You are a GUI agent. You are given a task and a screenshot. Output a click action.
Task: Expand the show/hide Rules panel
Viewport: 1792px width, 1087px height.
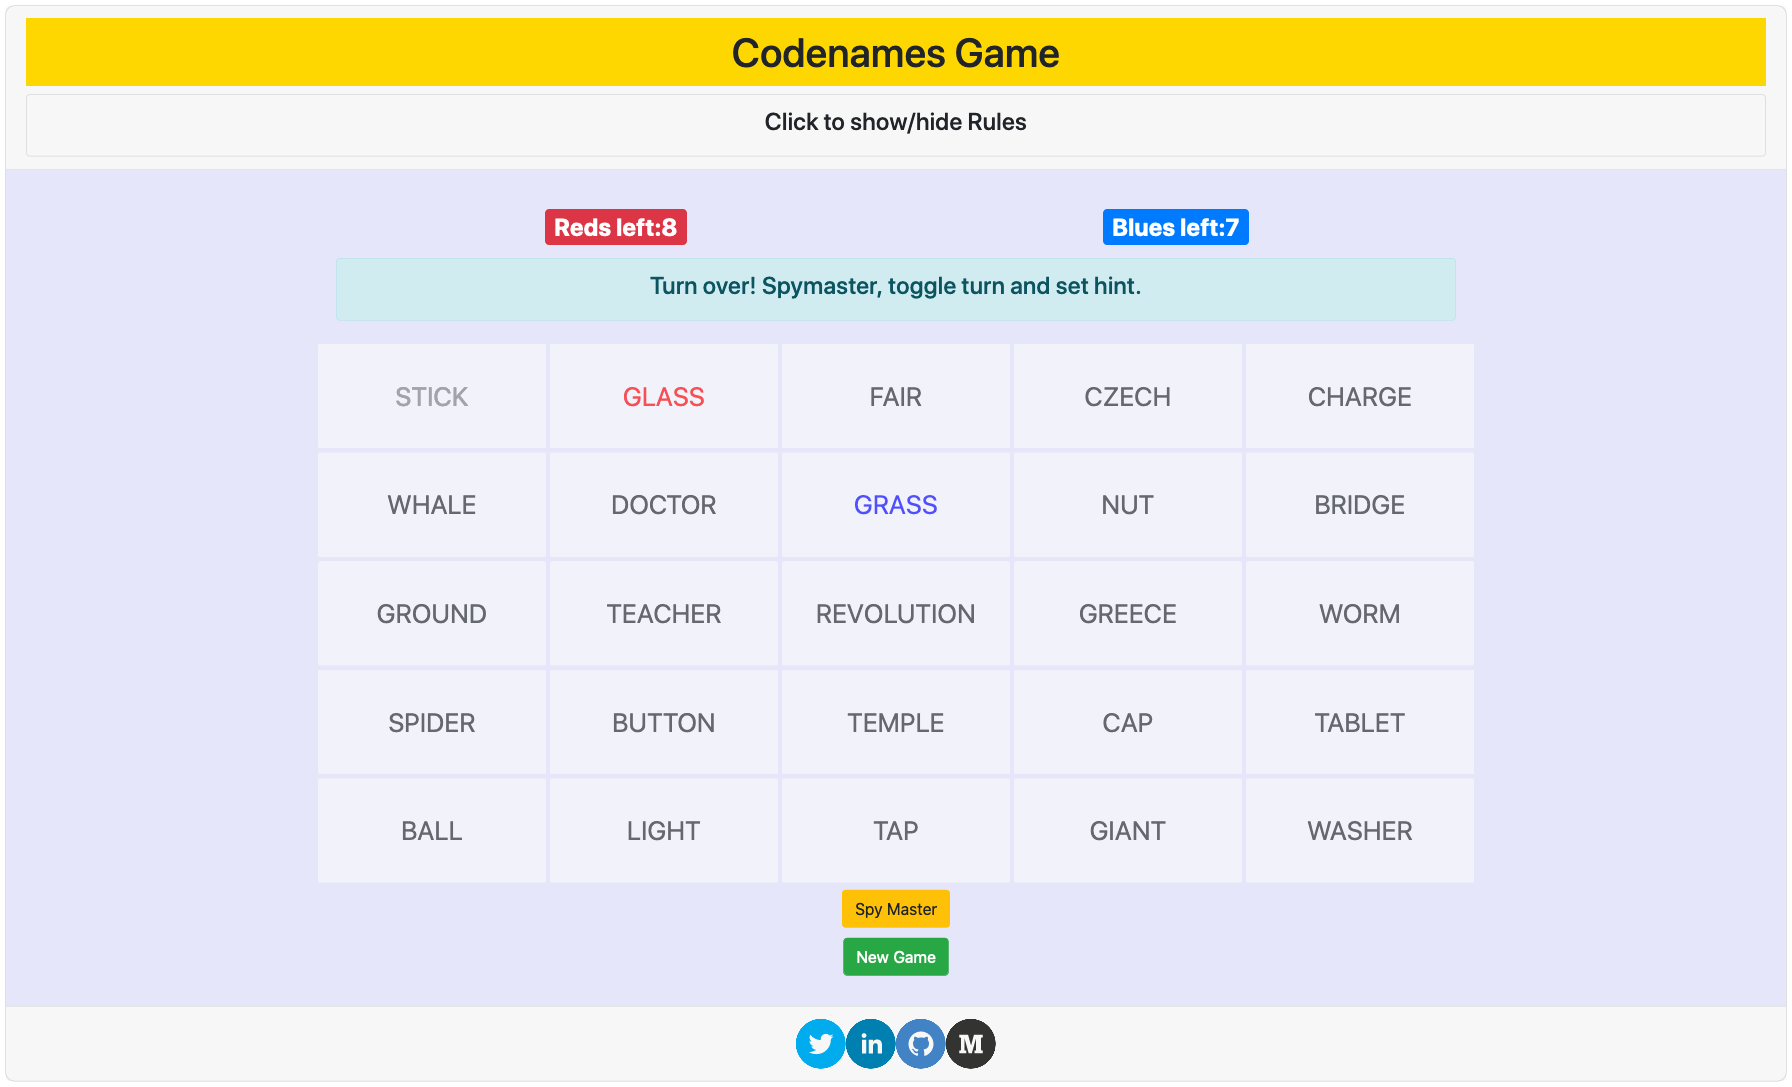point(896,124)
